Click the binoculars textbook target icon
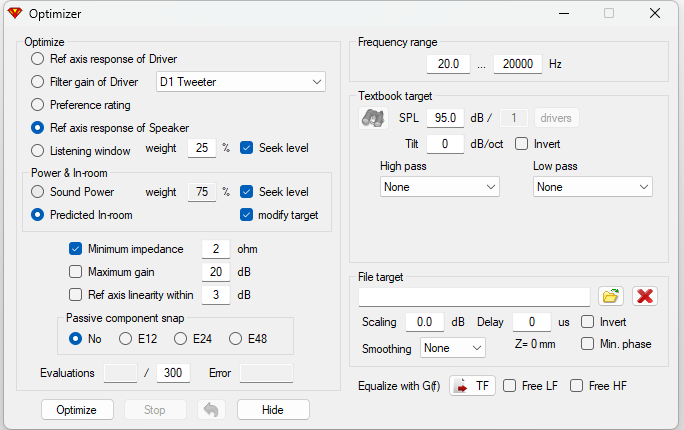The width and height of the screenshot is (684, 430). [373, 118]
